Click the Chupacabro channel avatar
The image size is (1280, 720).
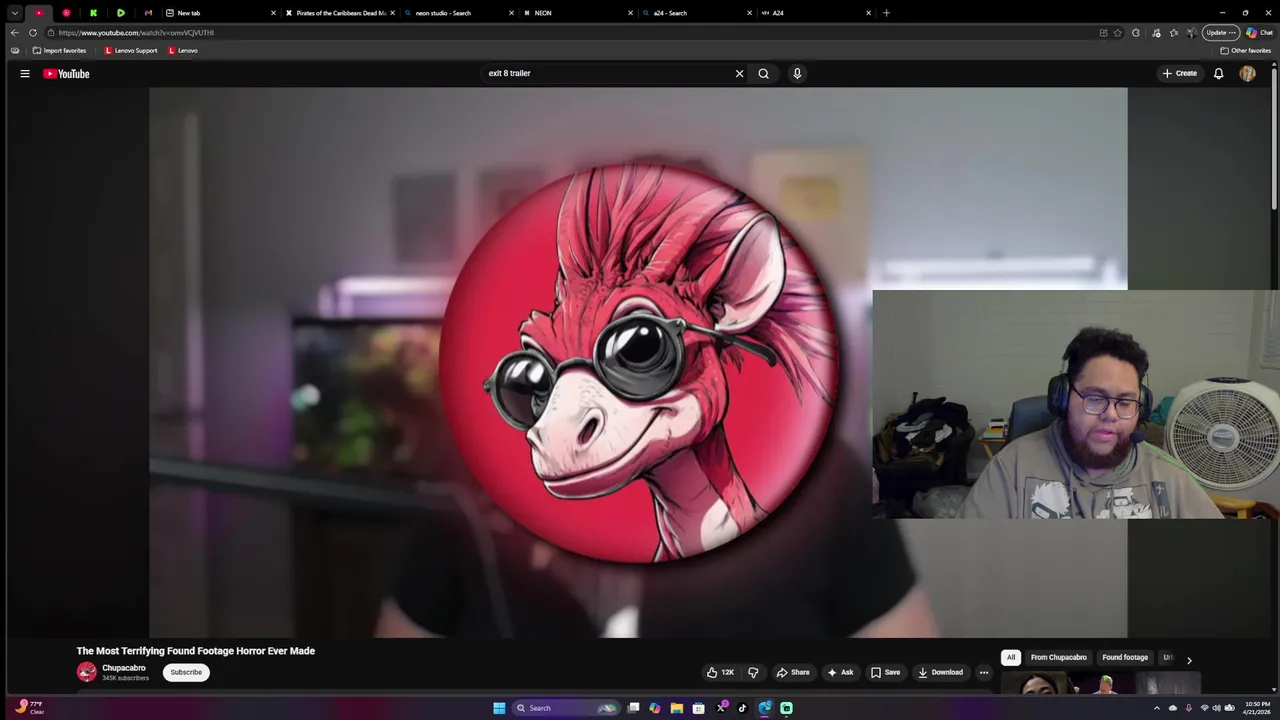[x=87, y=672]
